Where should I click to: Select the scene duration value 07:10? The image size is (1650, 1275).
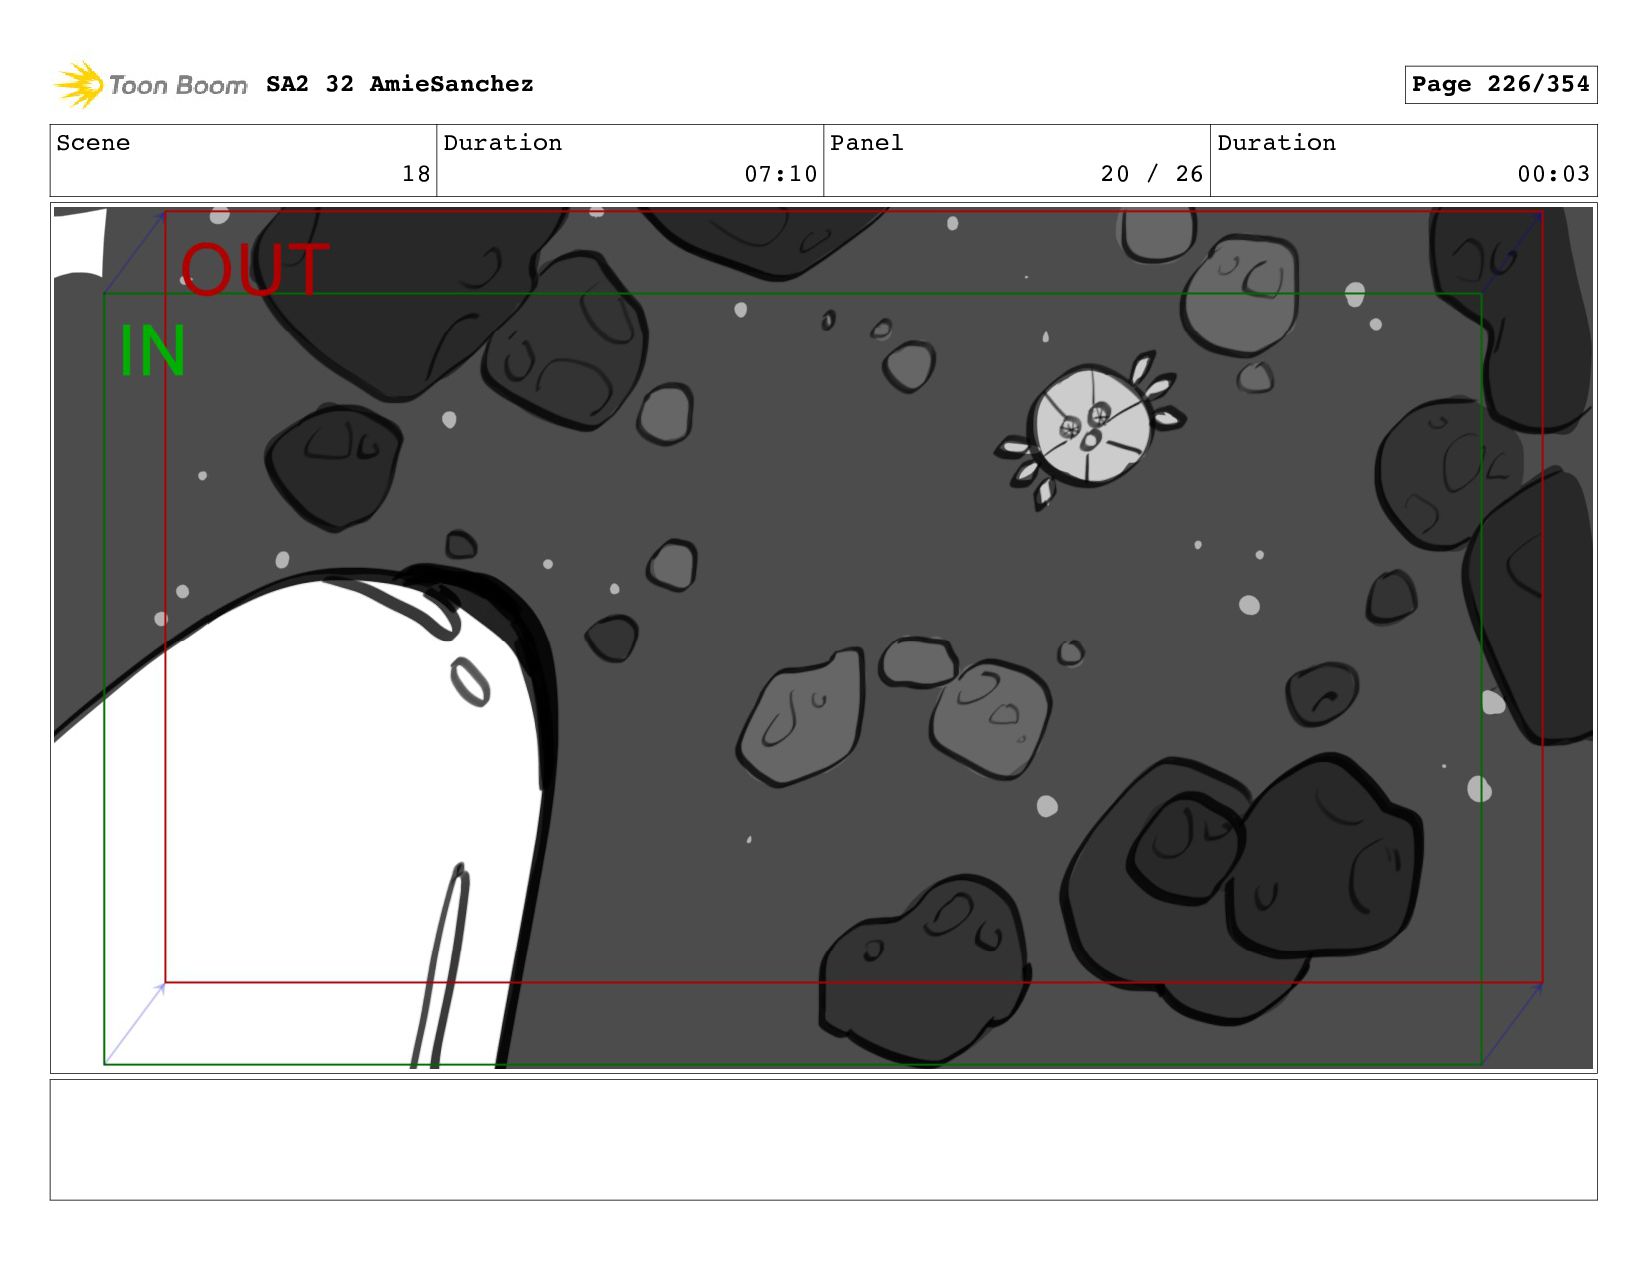point(780,174)
